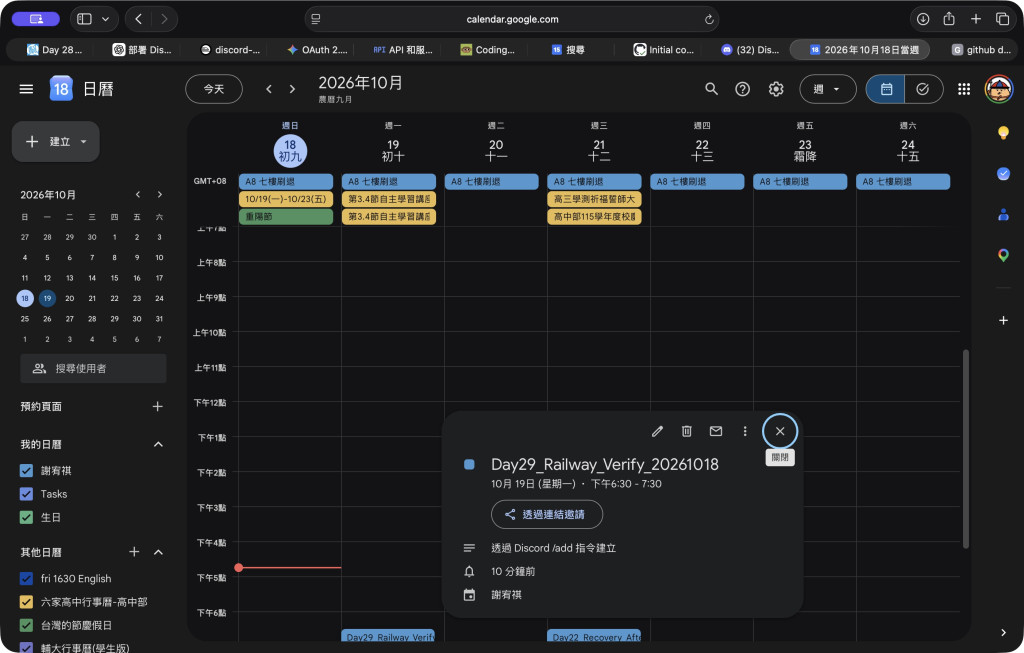This screenshot has width=1024, height=653.
Task: Open the 重陽節 holiday event
Action: (x=286, y=217)
